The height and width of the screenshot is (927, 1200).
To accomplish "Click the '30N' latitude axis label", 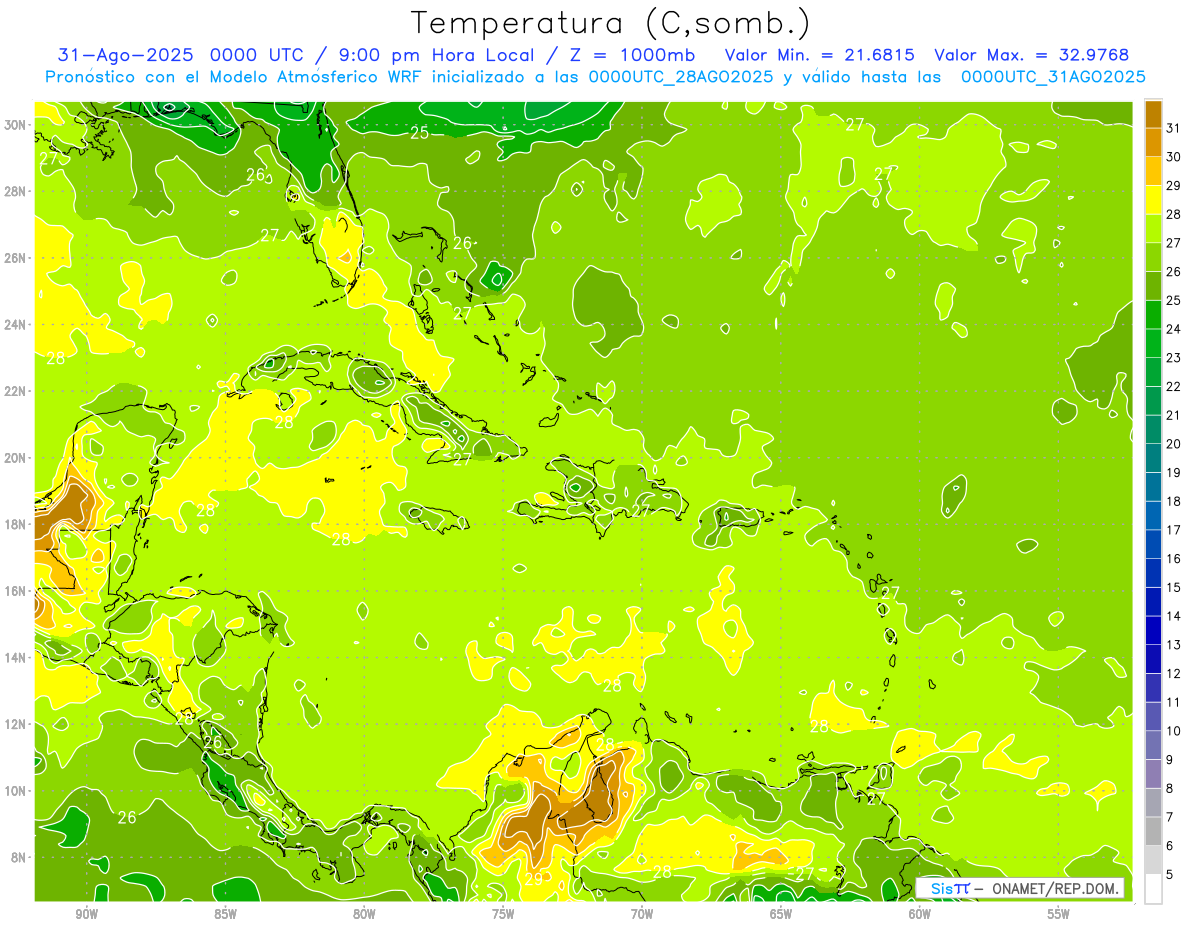I will tap(16, 125).
